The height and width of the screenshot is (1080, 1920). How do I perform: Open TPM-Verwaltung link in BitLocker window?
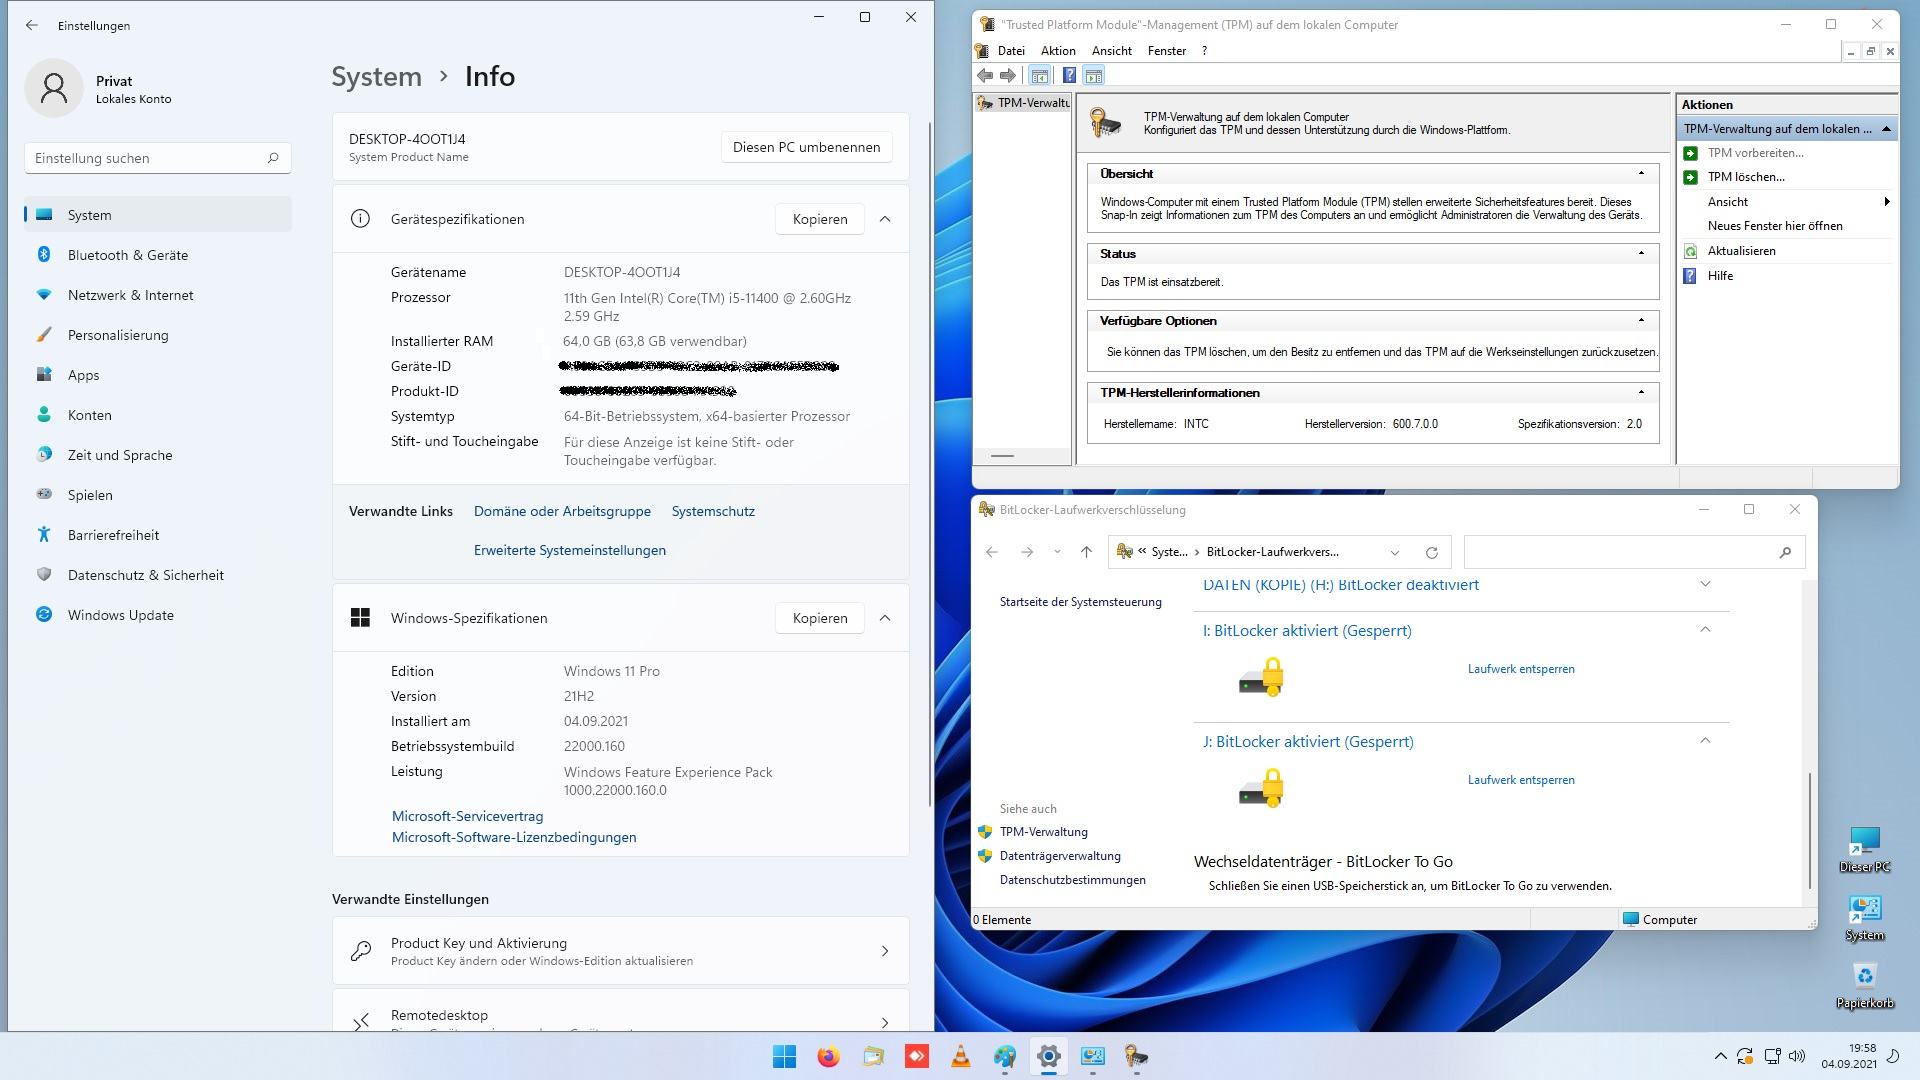(x=1043, y=832)
